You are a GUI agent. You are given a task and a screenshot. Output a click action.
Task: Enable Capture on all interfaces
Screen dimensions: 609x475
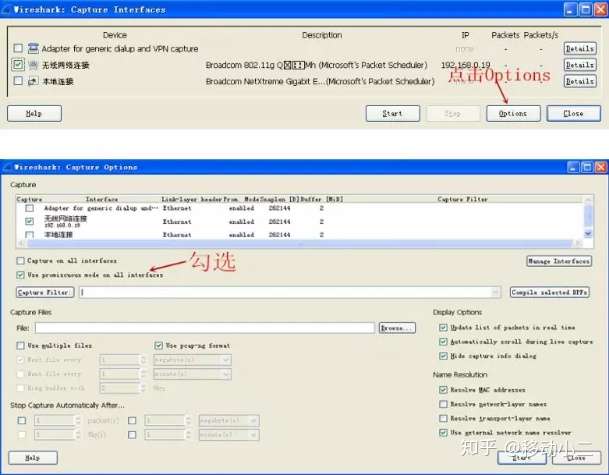21,261
